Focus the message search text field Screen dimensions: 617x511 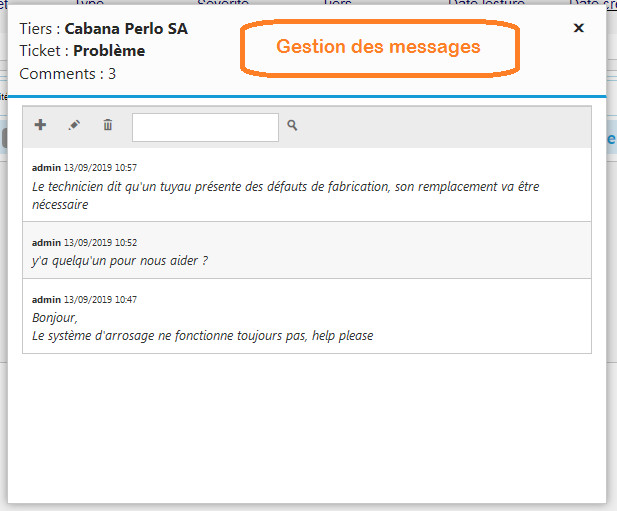(x=205, y=127)
